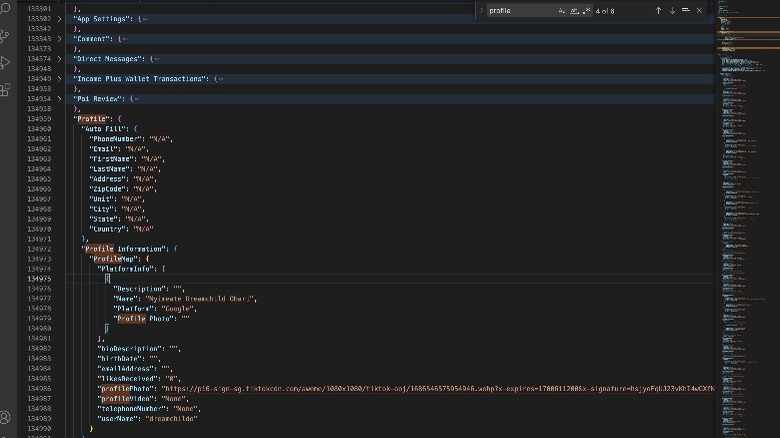
Task: Toggle Use Regular Expression option
Action: tap(585, 10)
